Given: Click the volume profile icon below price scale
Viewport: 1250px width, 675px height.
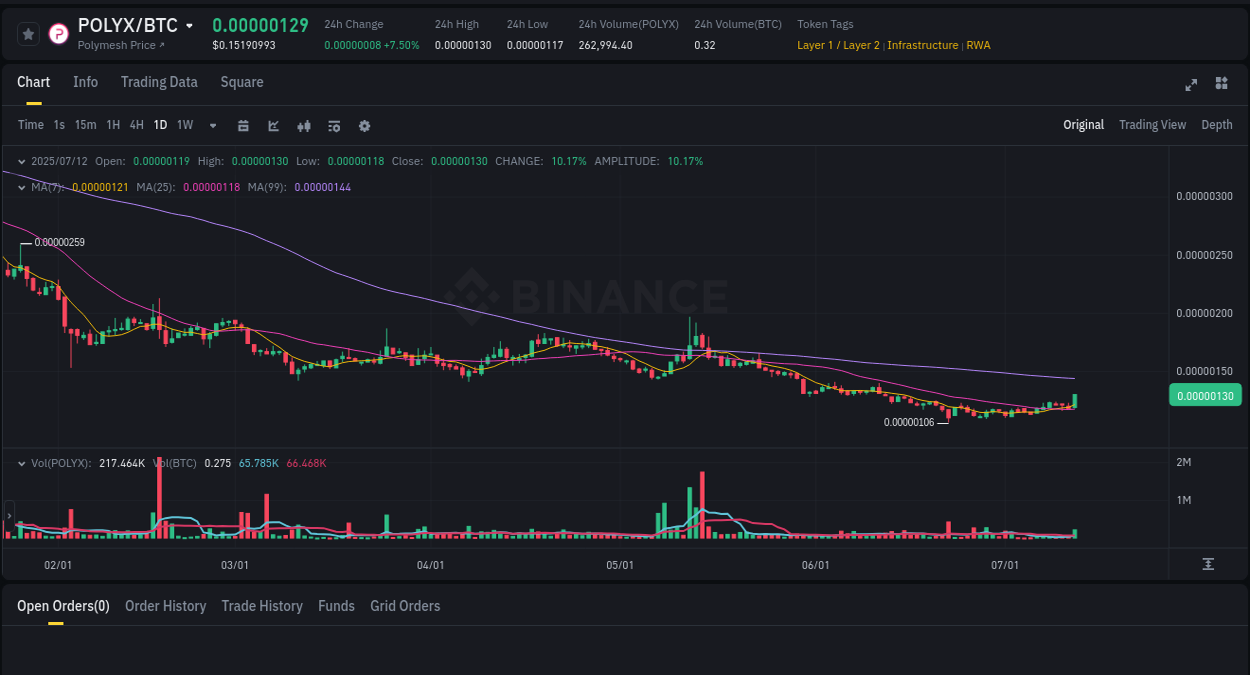Looking at the screenshot, I should click(x=1209, y=564).
